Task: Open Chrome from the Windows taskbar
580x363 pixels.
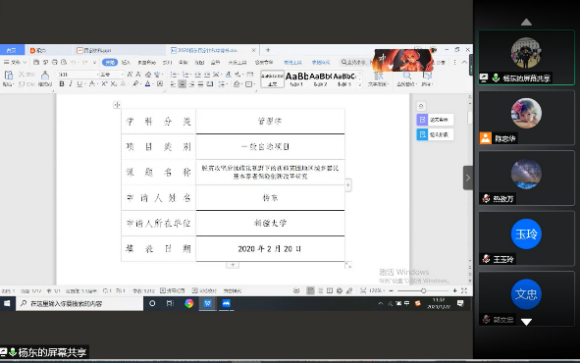Action: 189,303
